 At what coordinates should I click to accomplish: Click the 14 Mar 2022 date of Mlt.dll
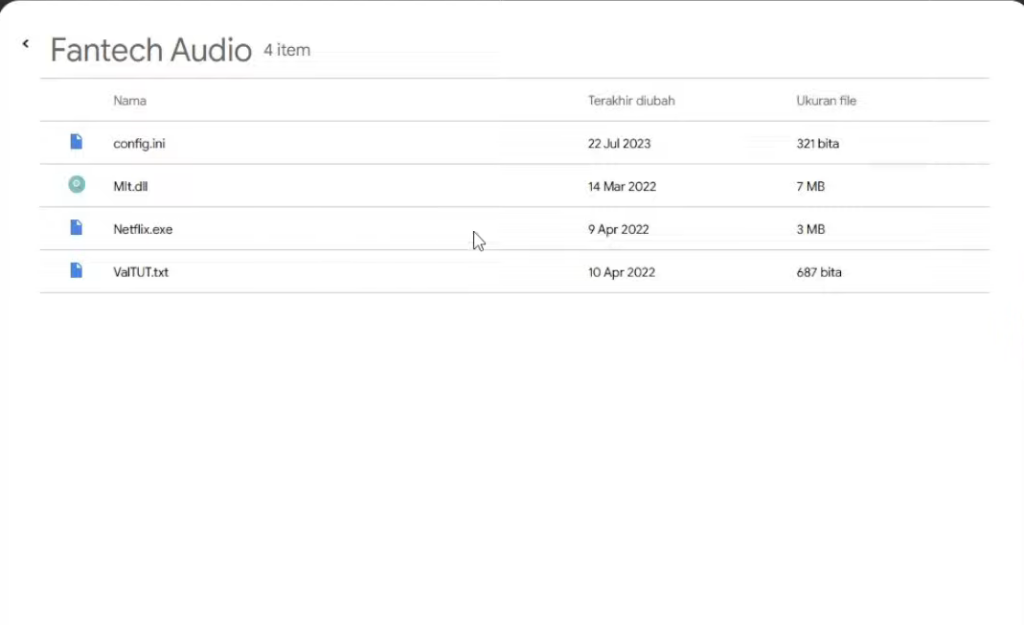[x=622, y=186]
